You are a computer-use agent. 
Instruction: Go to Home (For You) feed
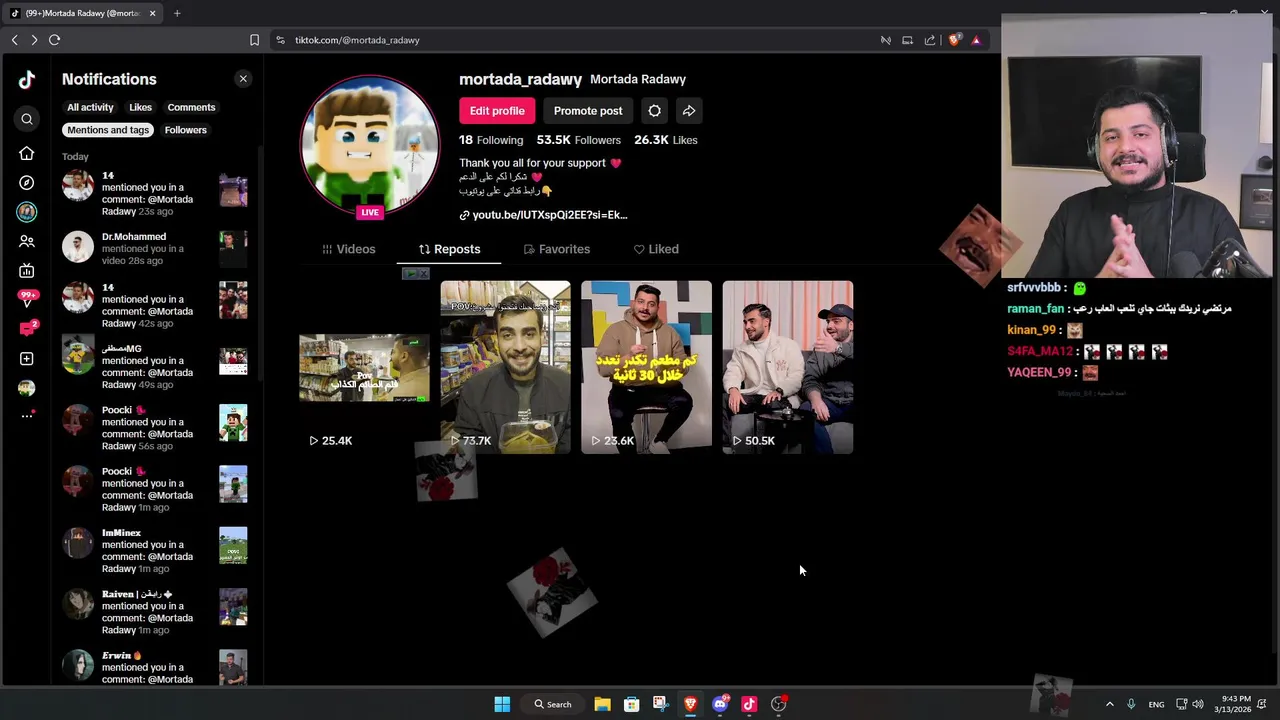click(27, 153)
